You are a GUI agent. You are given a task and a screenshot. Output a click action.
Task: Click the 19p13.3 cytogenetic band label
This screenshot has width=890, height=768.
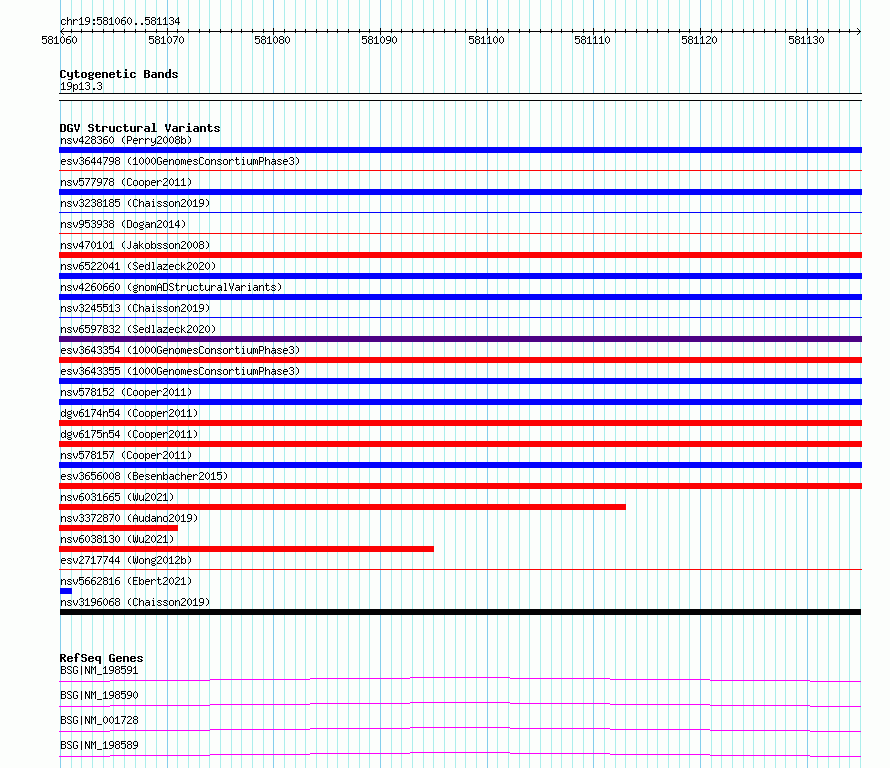pyautogui.click(x=81, y=86)
